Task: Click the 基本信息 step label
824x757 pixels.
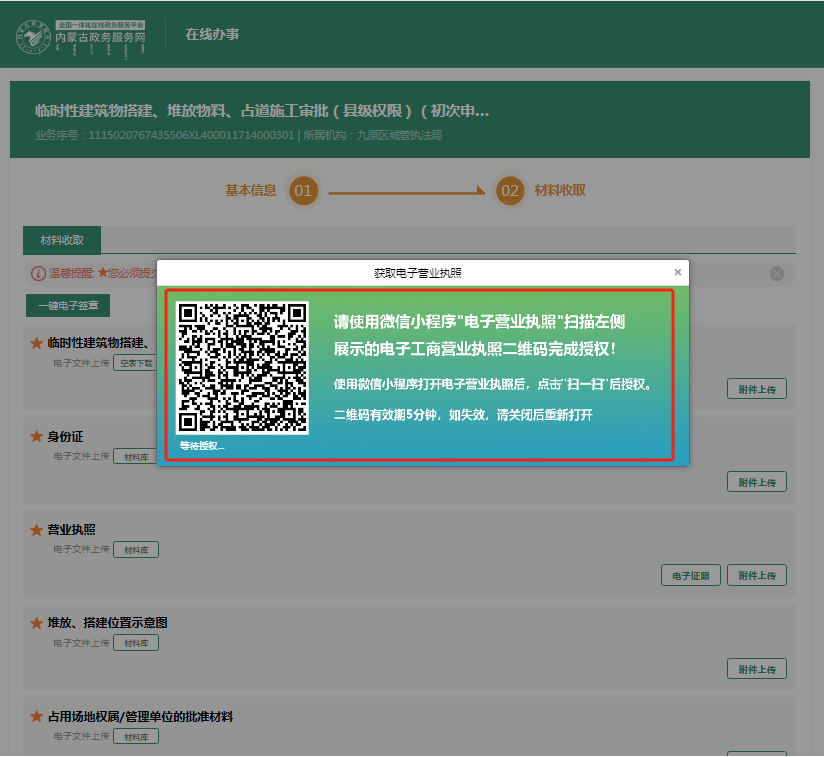Action: pos(250,190)
